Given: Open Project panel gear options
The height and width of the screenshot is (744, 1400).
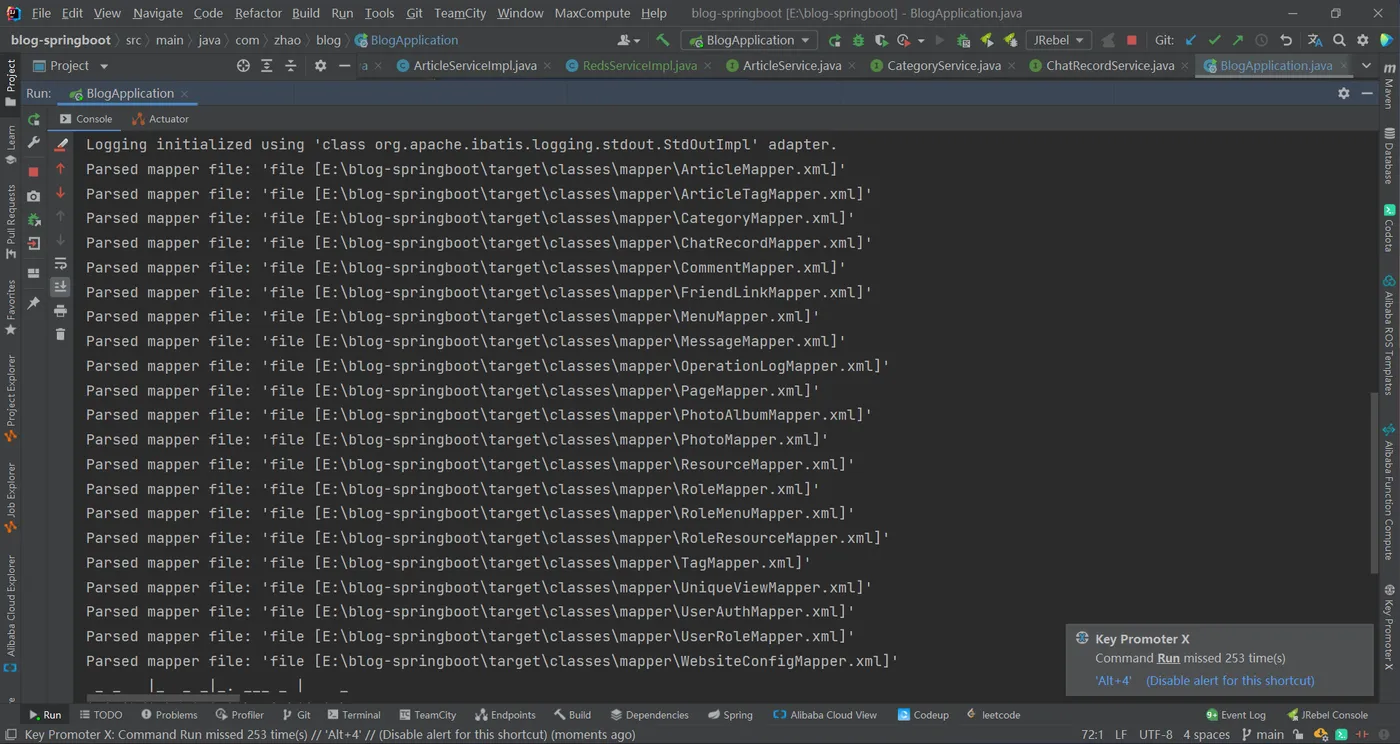Looking at the screenshot, I should tap(320, 65).
